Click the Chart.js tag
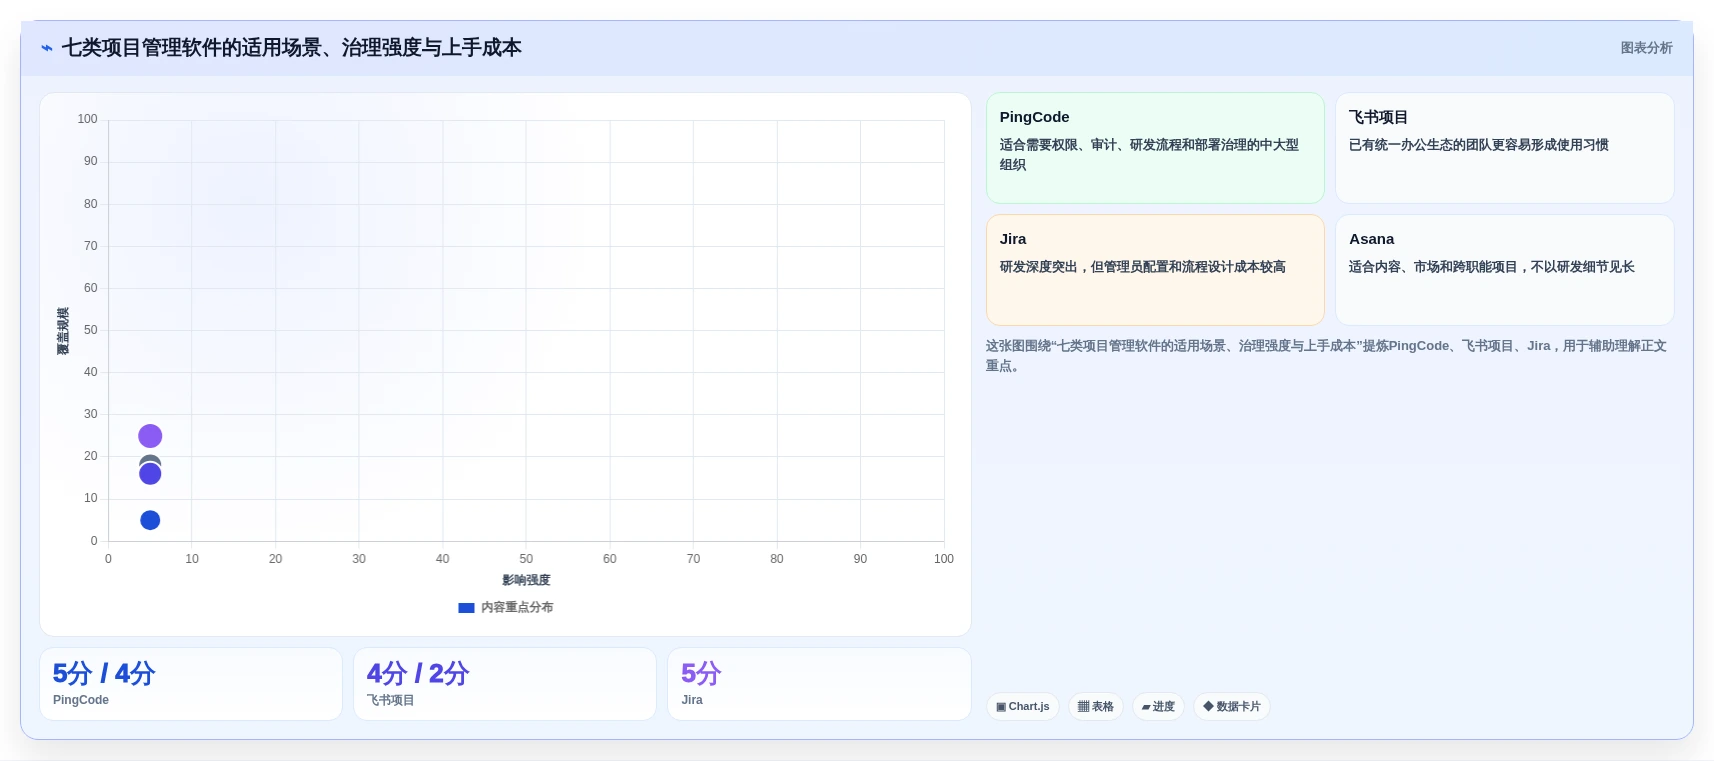1714x761 pixels. point(1022,706)
